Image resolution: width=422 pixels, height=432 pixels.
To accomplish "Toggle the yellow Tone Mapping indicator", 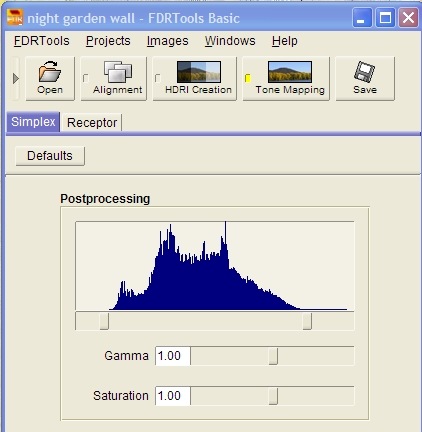I will (248, 78).
